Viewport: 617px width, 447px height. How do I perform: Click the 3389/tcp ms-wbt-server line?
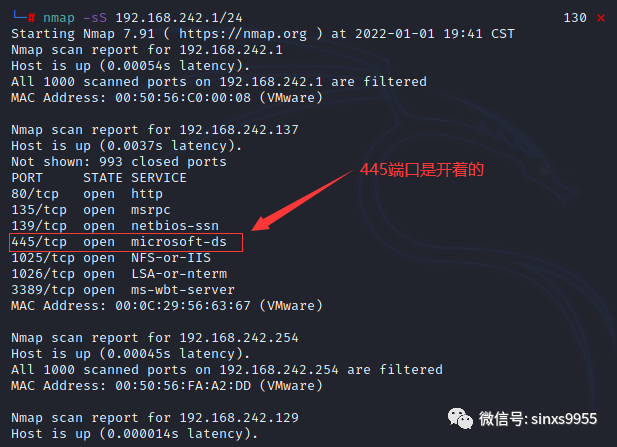[x=123, y=290]
